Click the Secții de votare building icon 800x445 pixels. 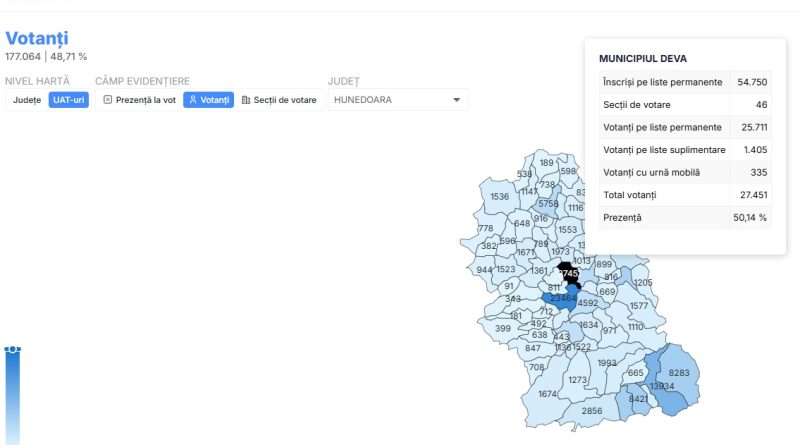coord(246,100)
